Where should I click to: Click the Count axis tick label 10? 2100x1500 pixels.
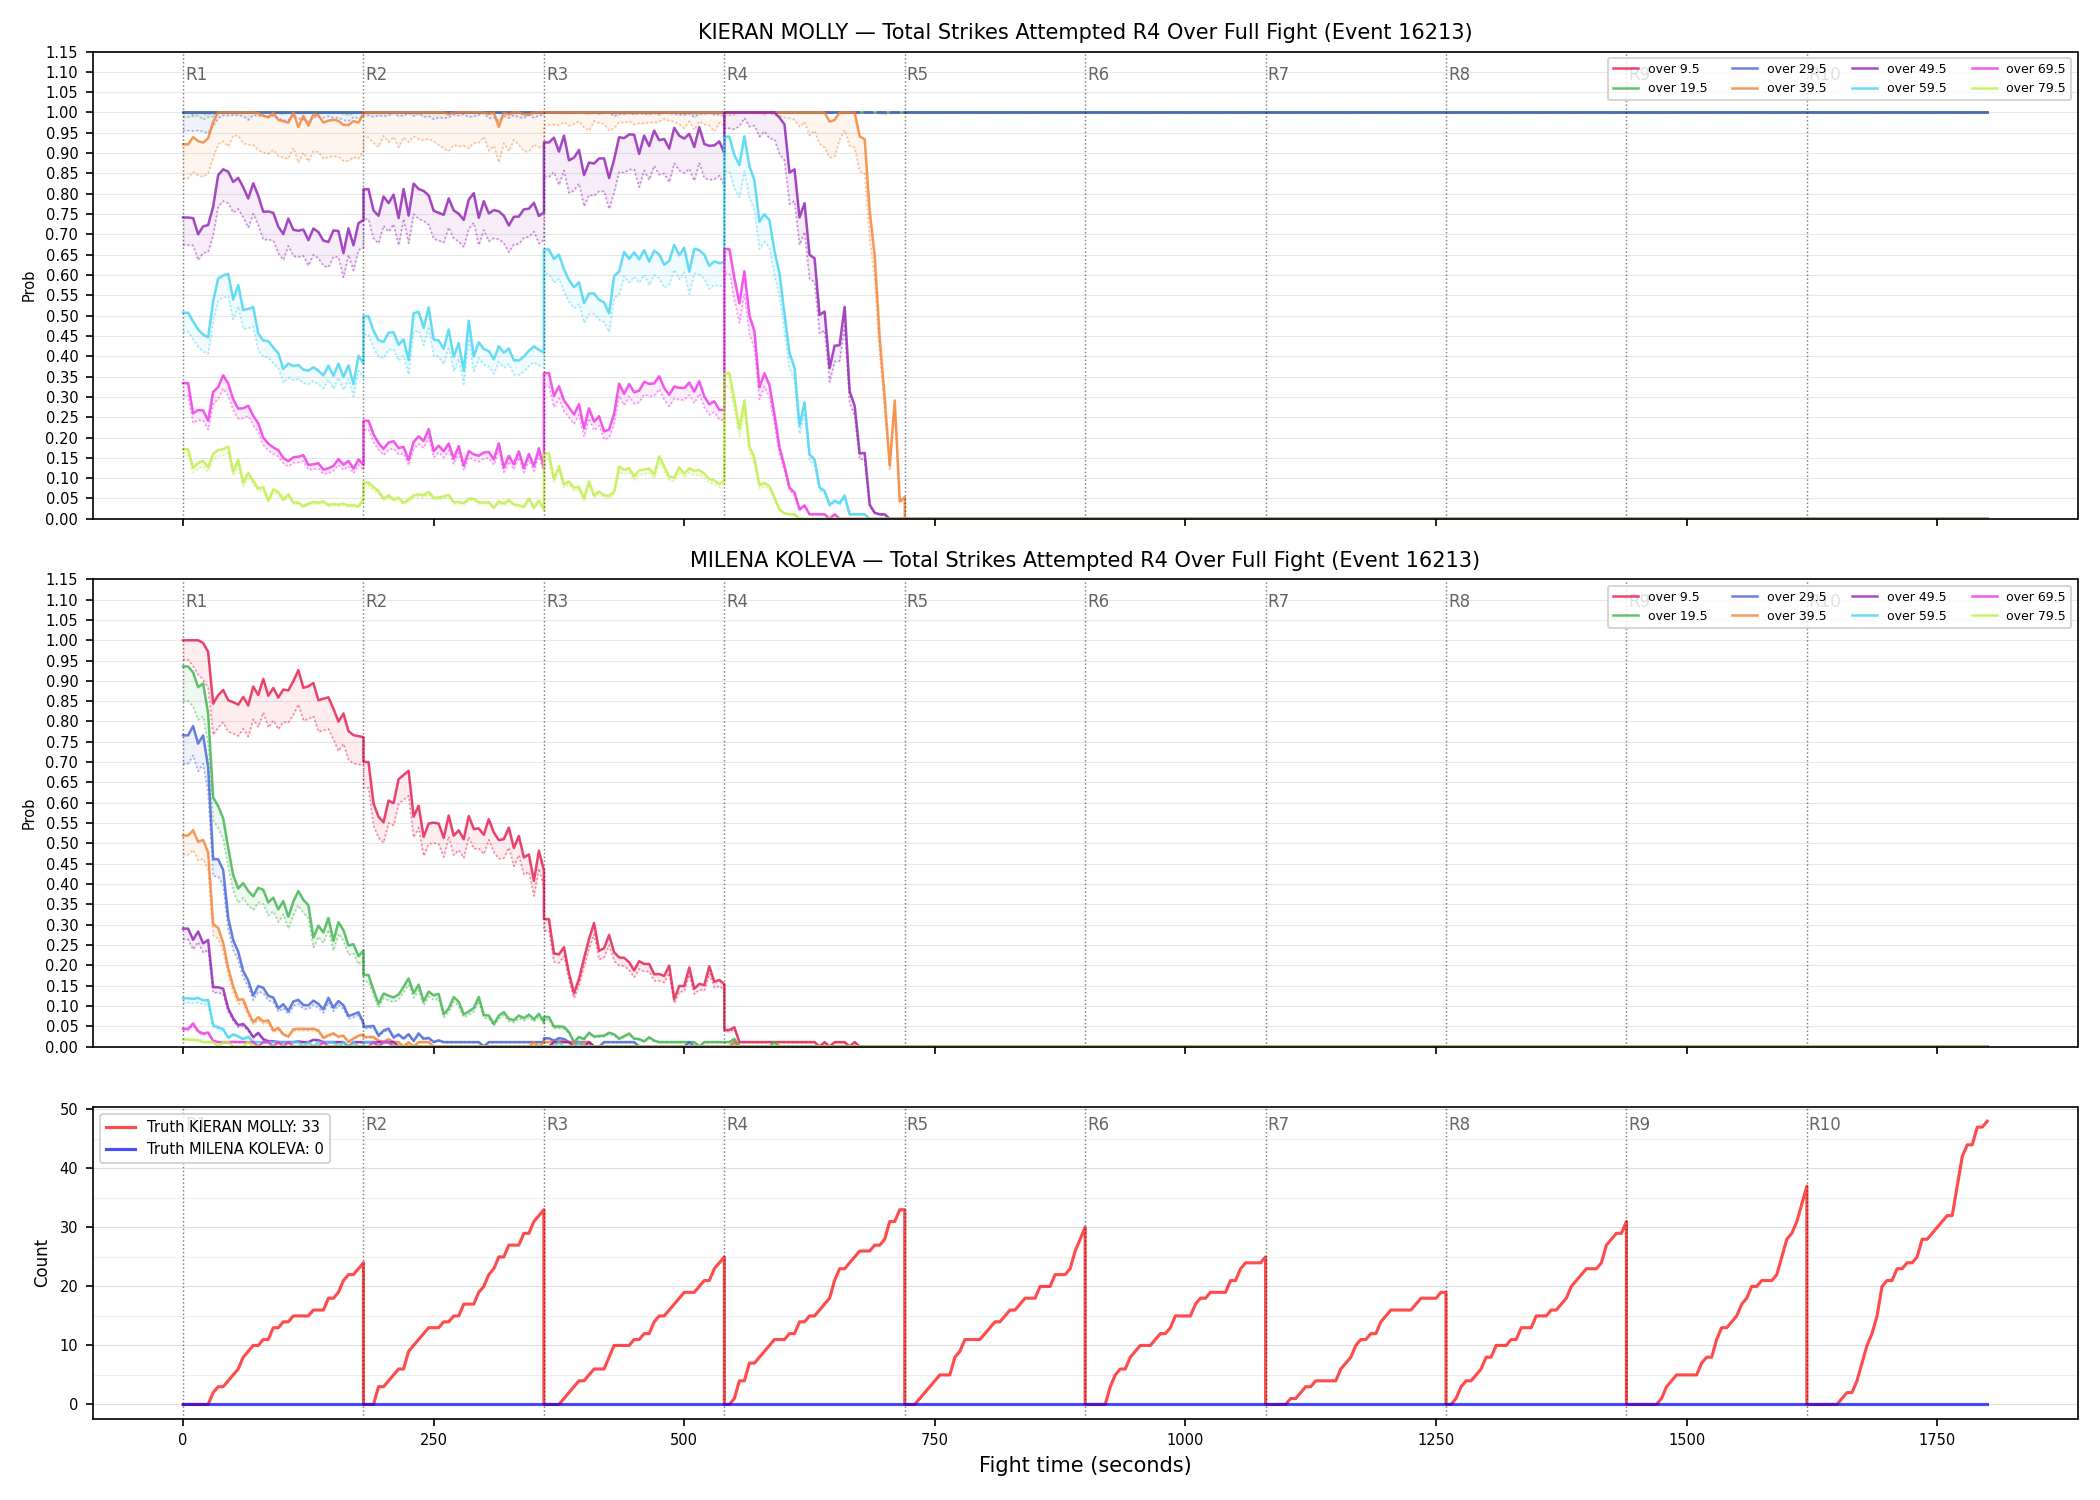pyautogui.click(x=69, y=1345)
